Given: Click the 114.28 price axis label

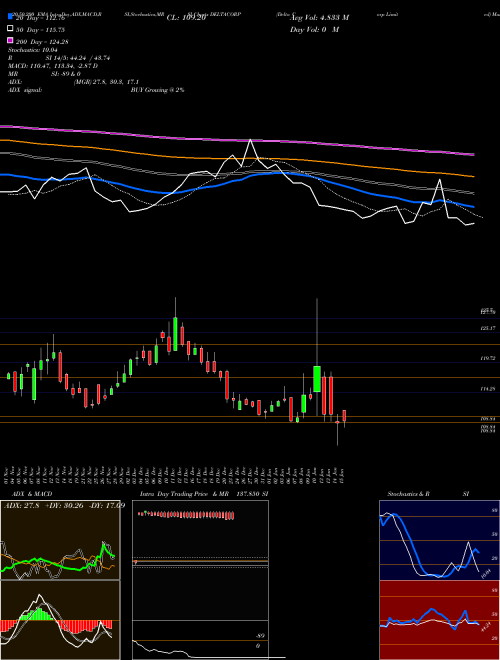Looking at the screenshot, I should tap(488, 389).
